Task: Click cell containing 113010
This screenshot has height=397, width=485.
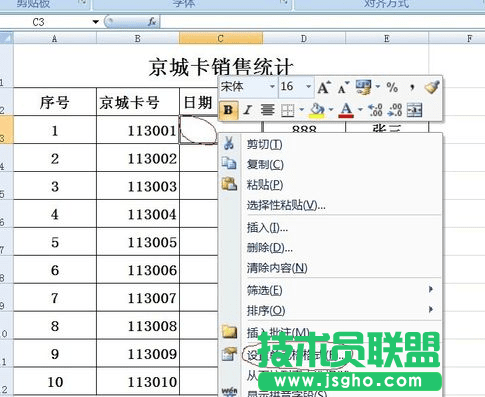Action: tap(138, 382)
